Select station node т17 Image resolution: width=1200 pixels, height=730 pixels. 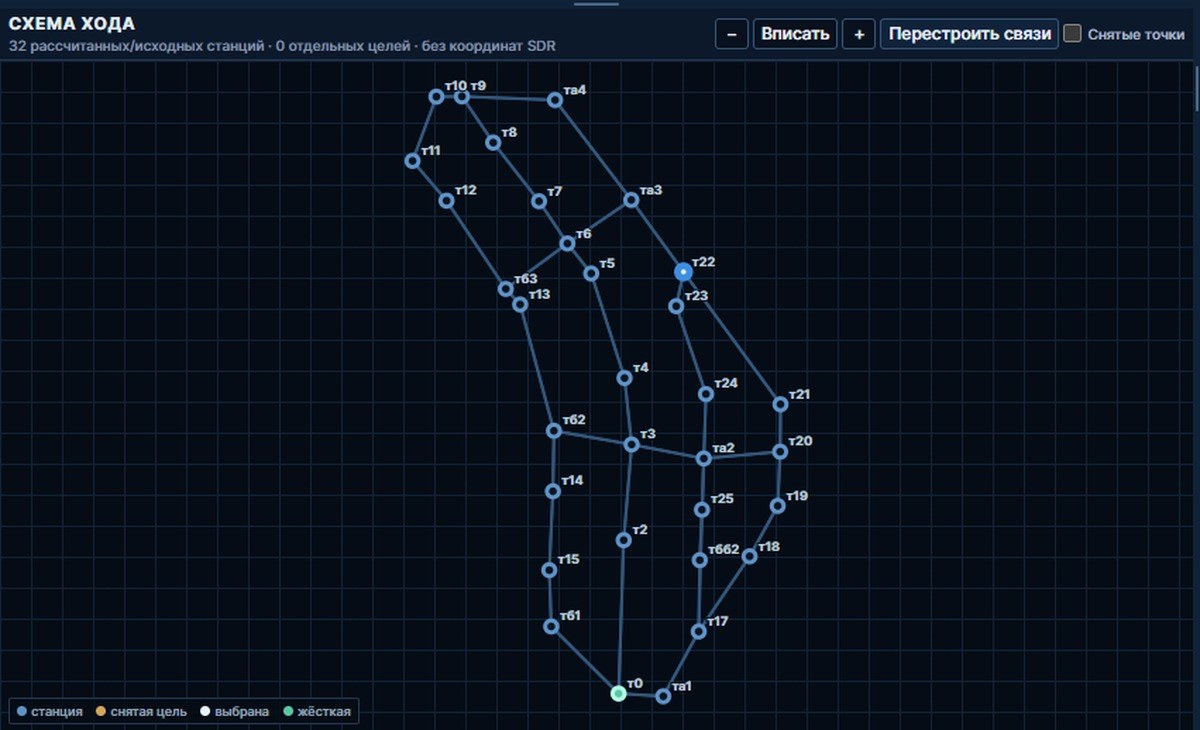699,631
